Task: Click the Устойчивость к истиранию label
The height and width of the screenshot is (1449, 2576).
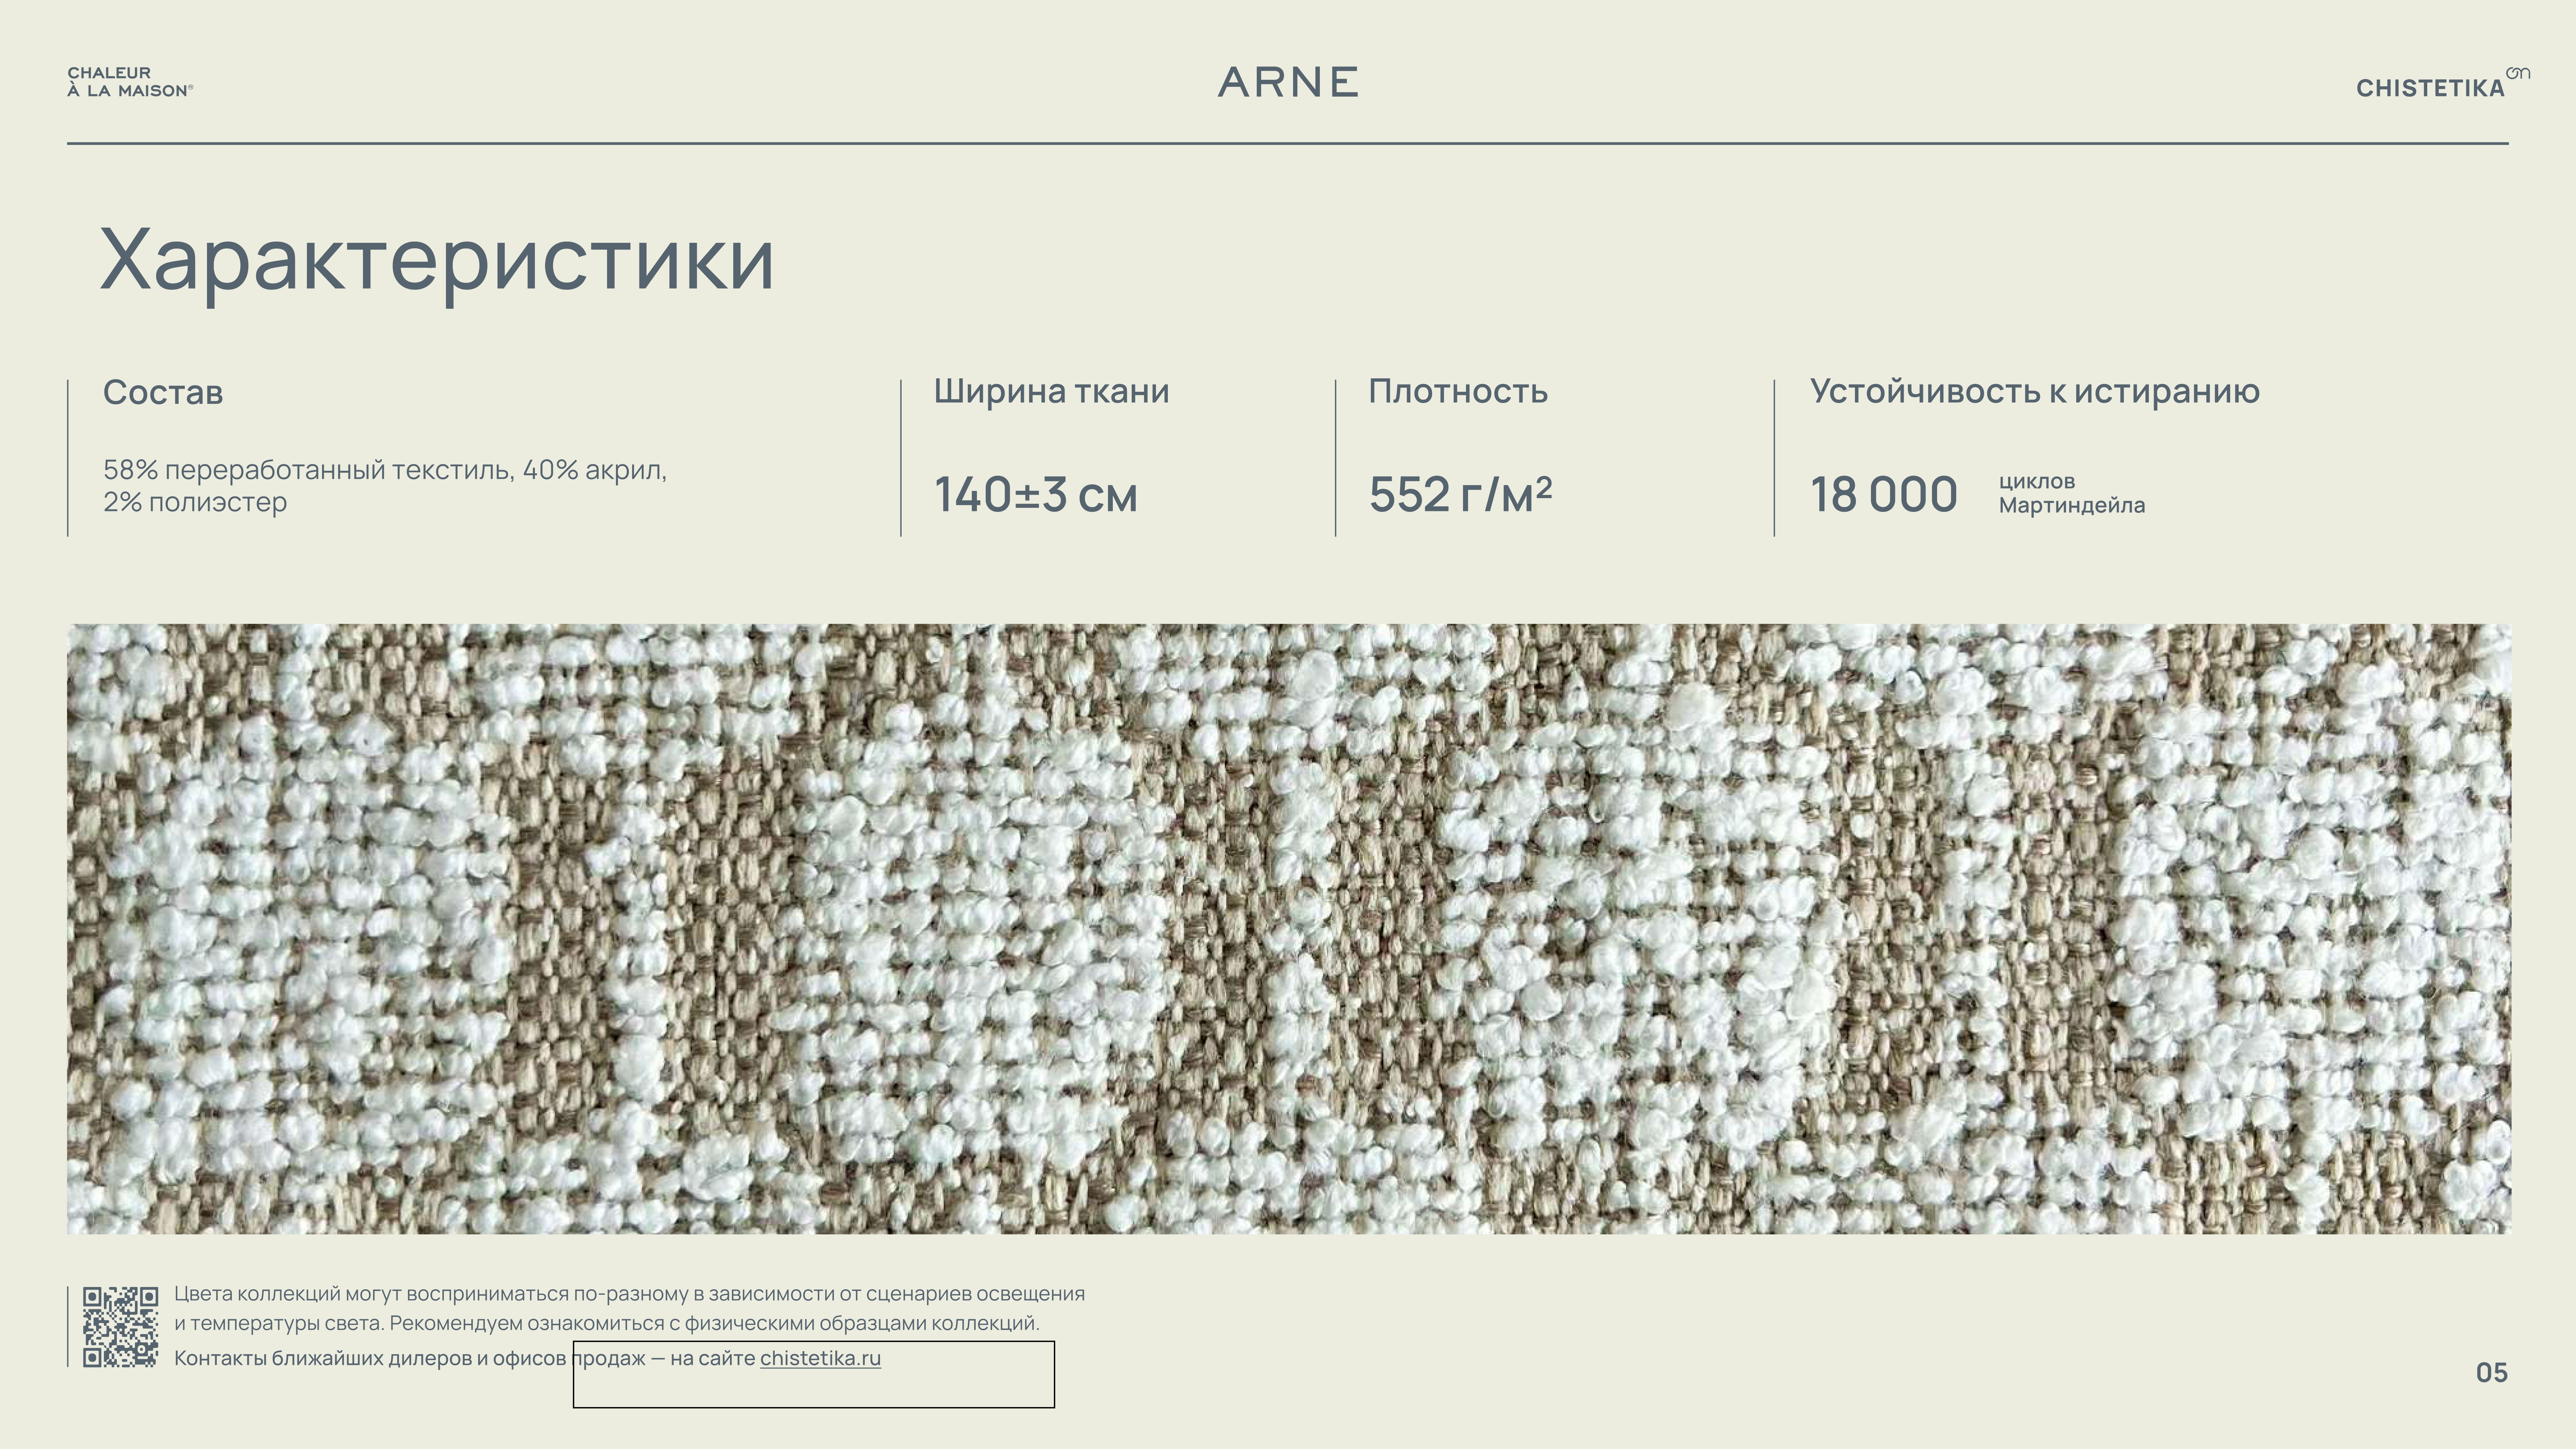Action: pyautogui.click(x=2035, y=391)
